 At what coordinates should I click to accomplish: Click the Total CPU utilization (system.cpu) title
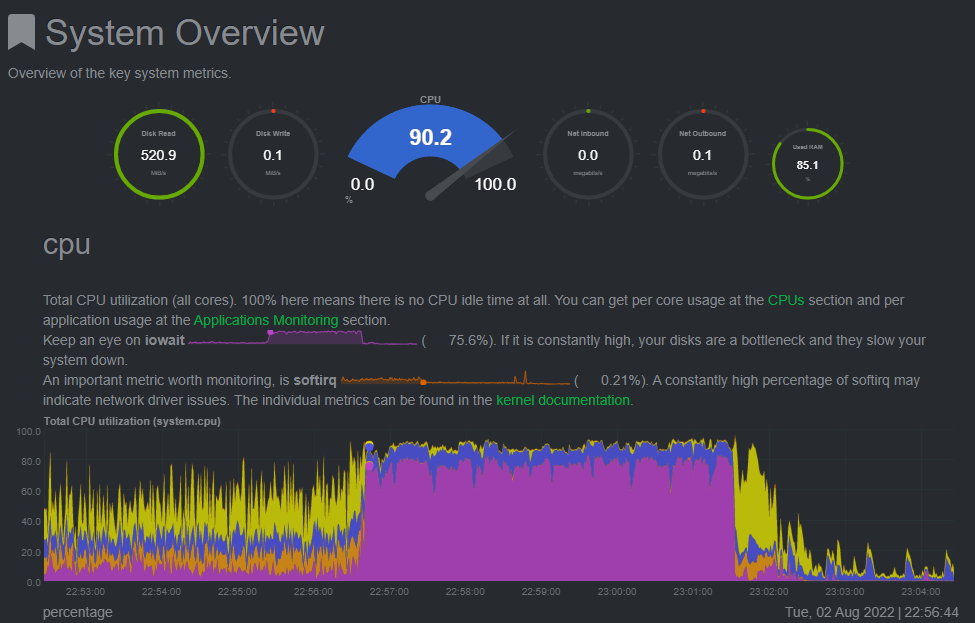pyautogui.click(x=132, y=421)
